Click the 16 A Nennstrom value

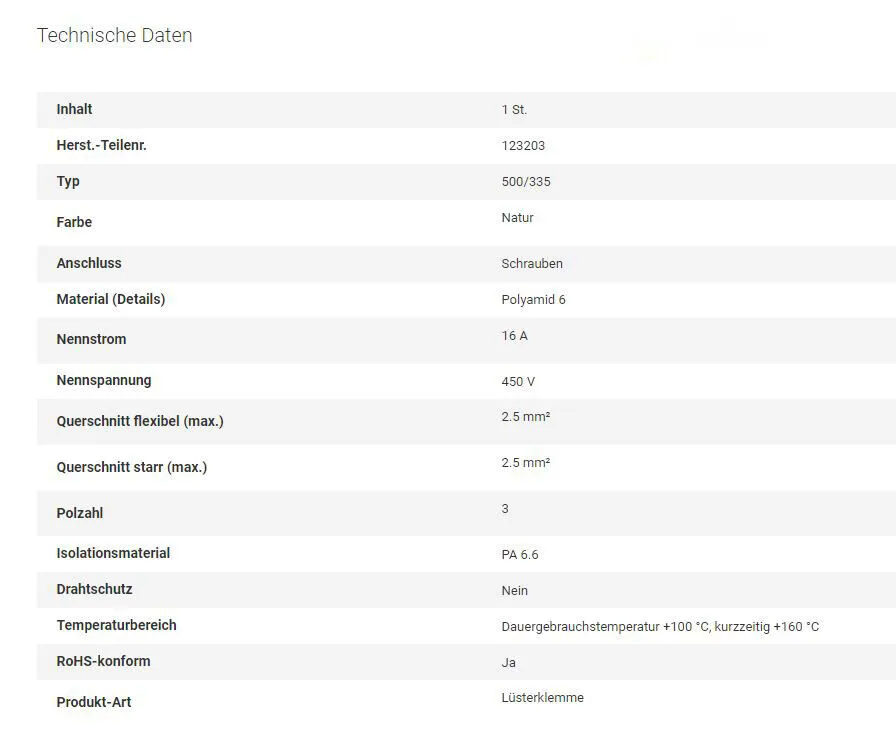pyautogui.click(x=514, y=336)
